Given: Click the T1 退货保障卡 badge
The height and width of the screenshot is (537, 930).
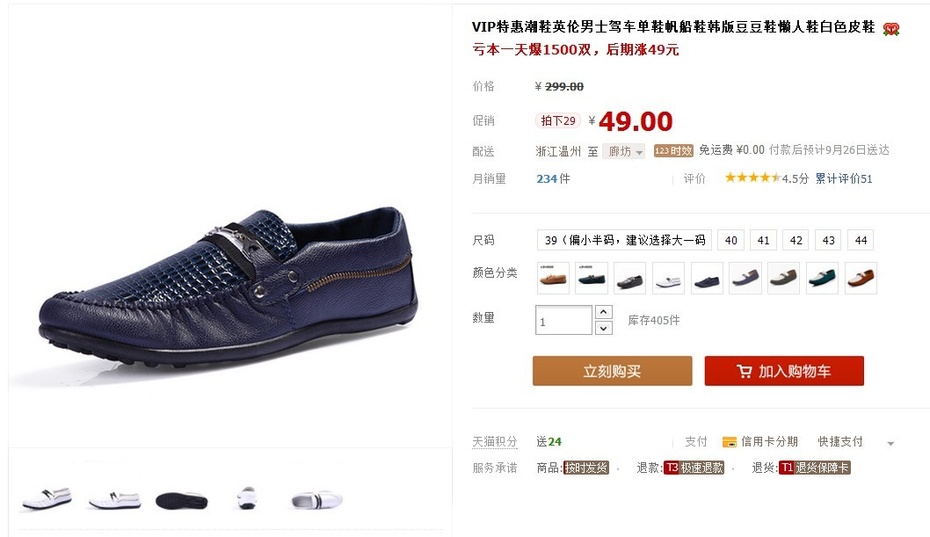Looking at the screenshot, I should 814,468.
